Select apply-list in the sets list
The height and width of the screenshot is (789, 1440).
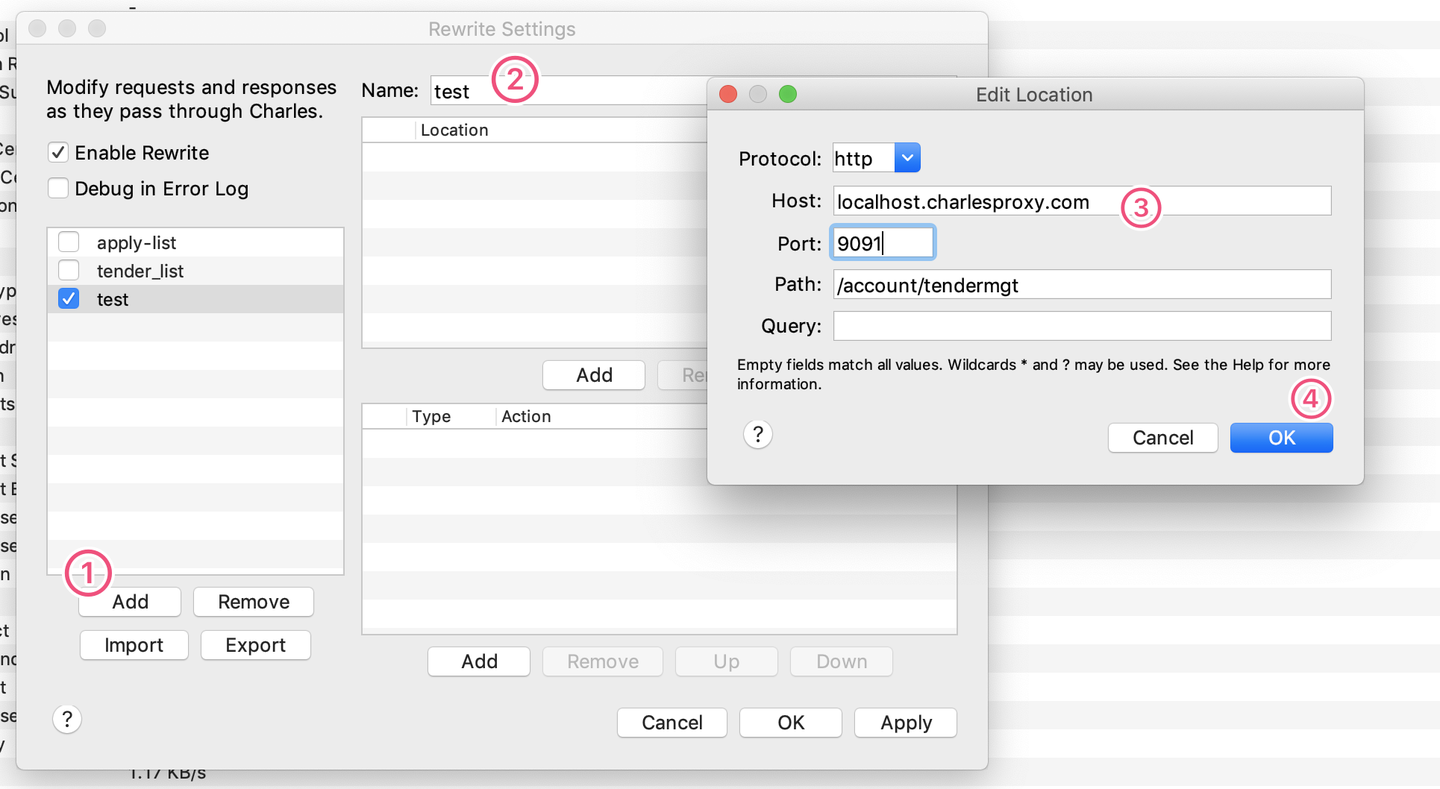click(x=196, y=243)
